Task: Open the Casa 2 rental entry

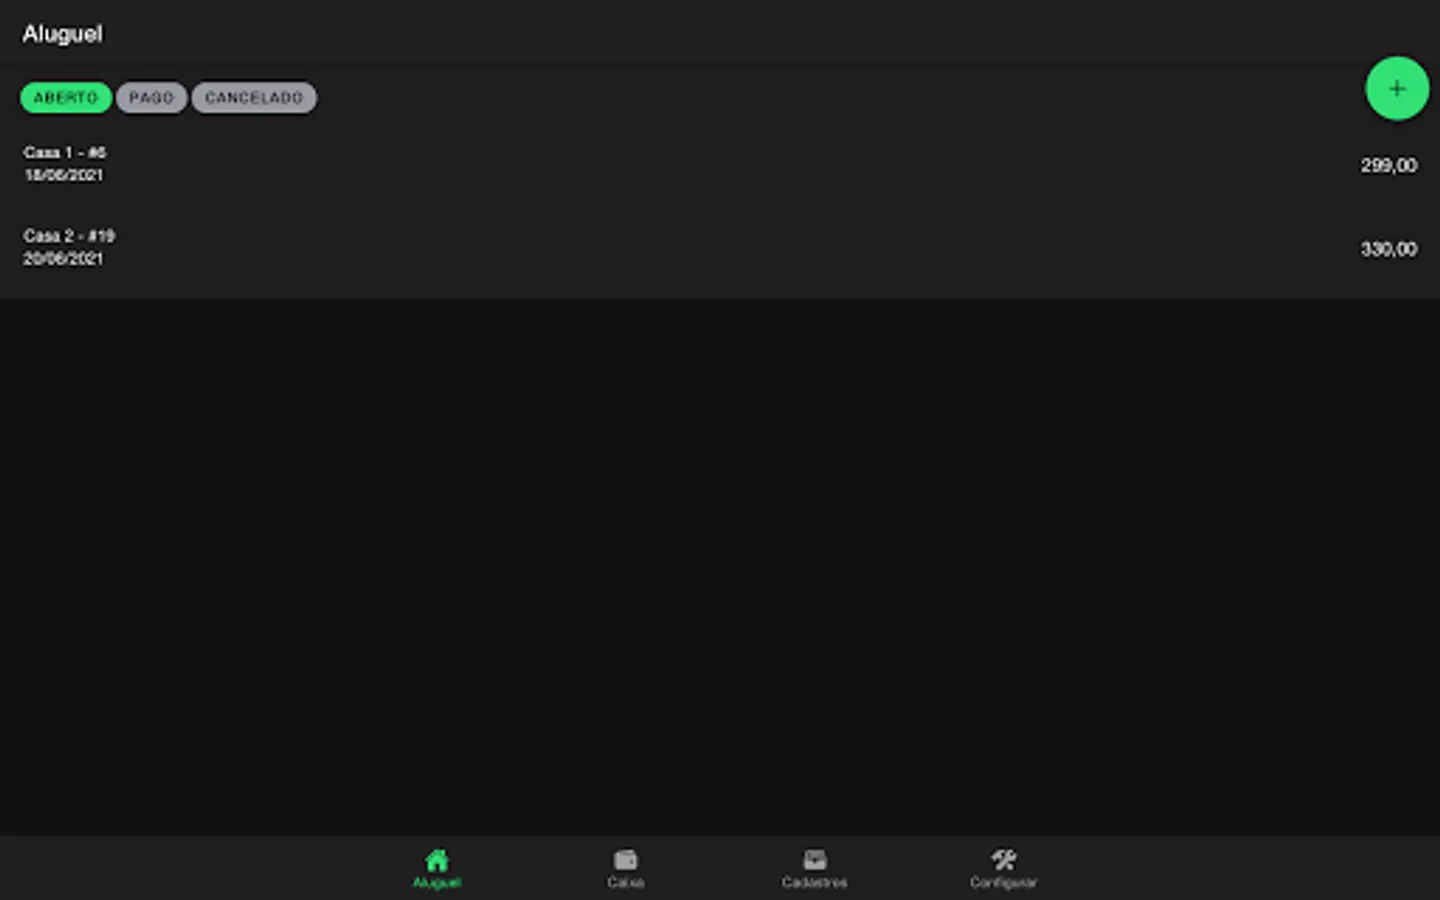Action: [x=720, y=247]
